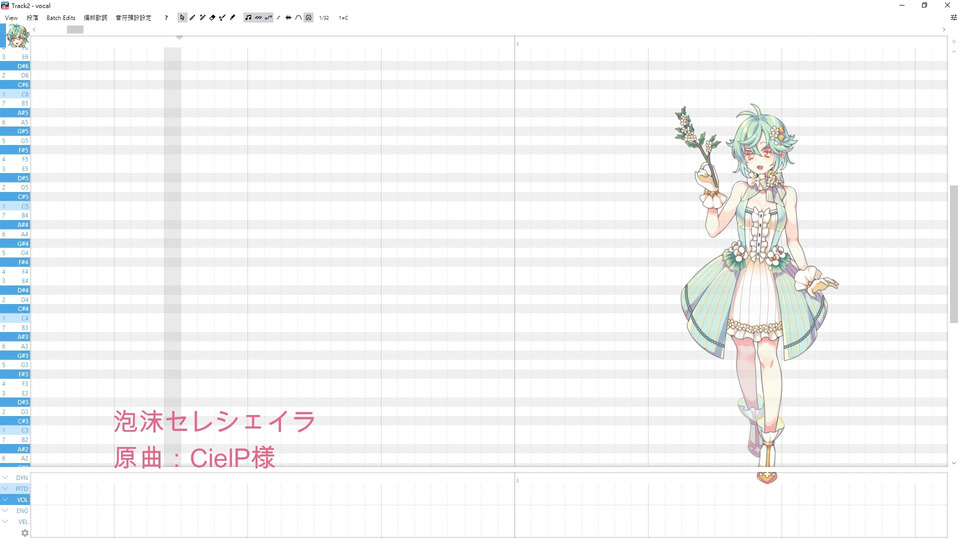The image size is (960, 540).
Task: Expand the VEL expression chevron
Action: [x=5, y=522]
